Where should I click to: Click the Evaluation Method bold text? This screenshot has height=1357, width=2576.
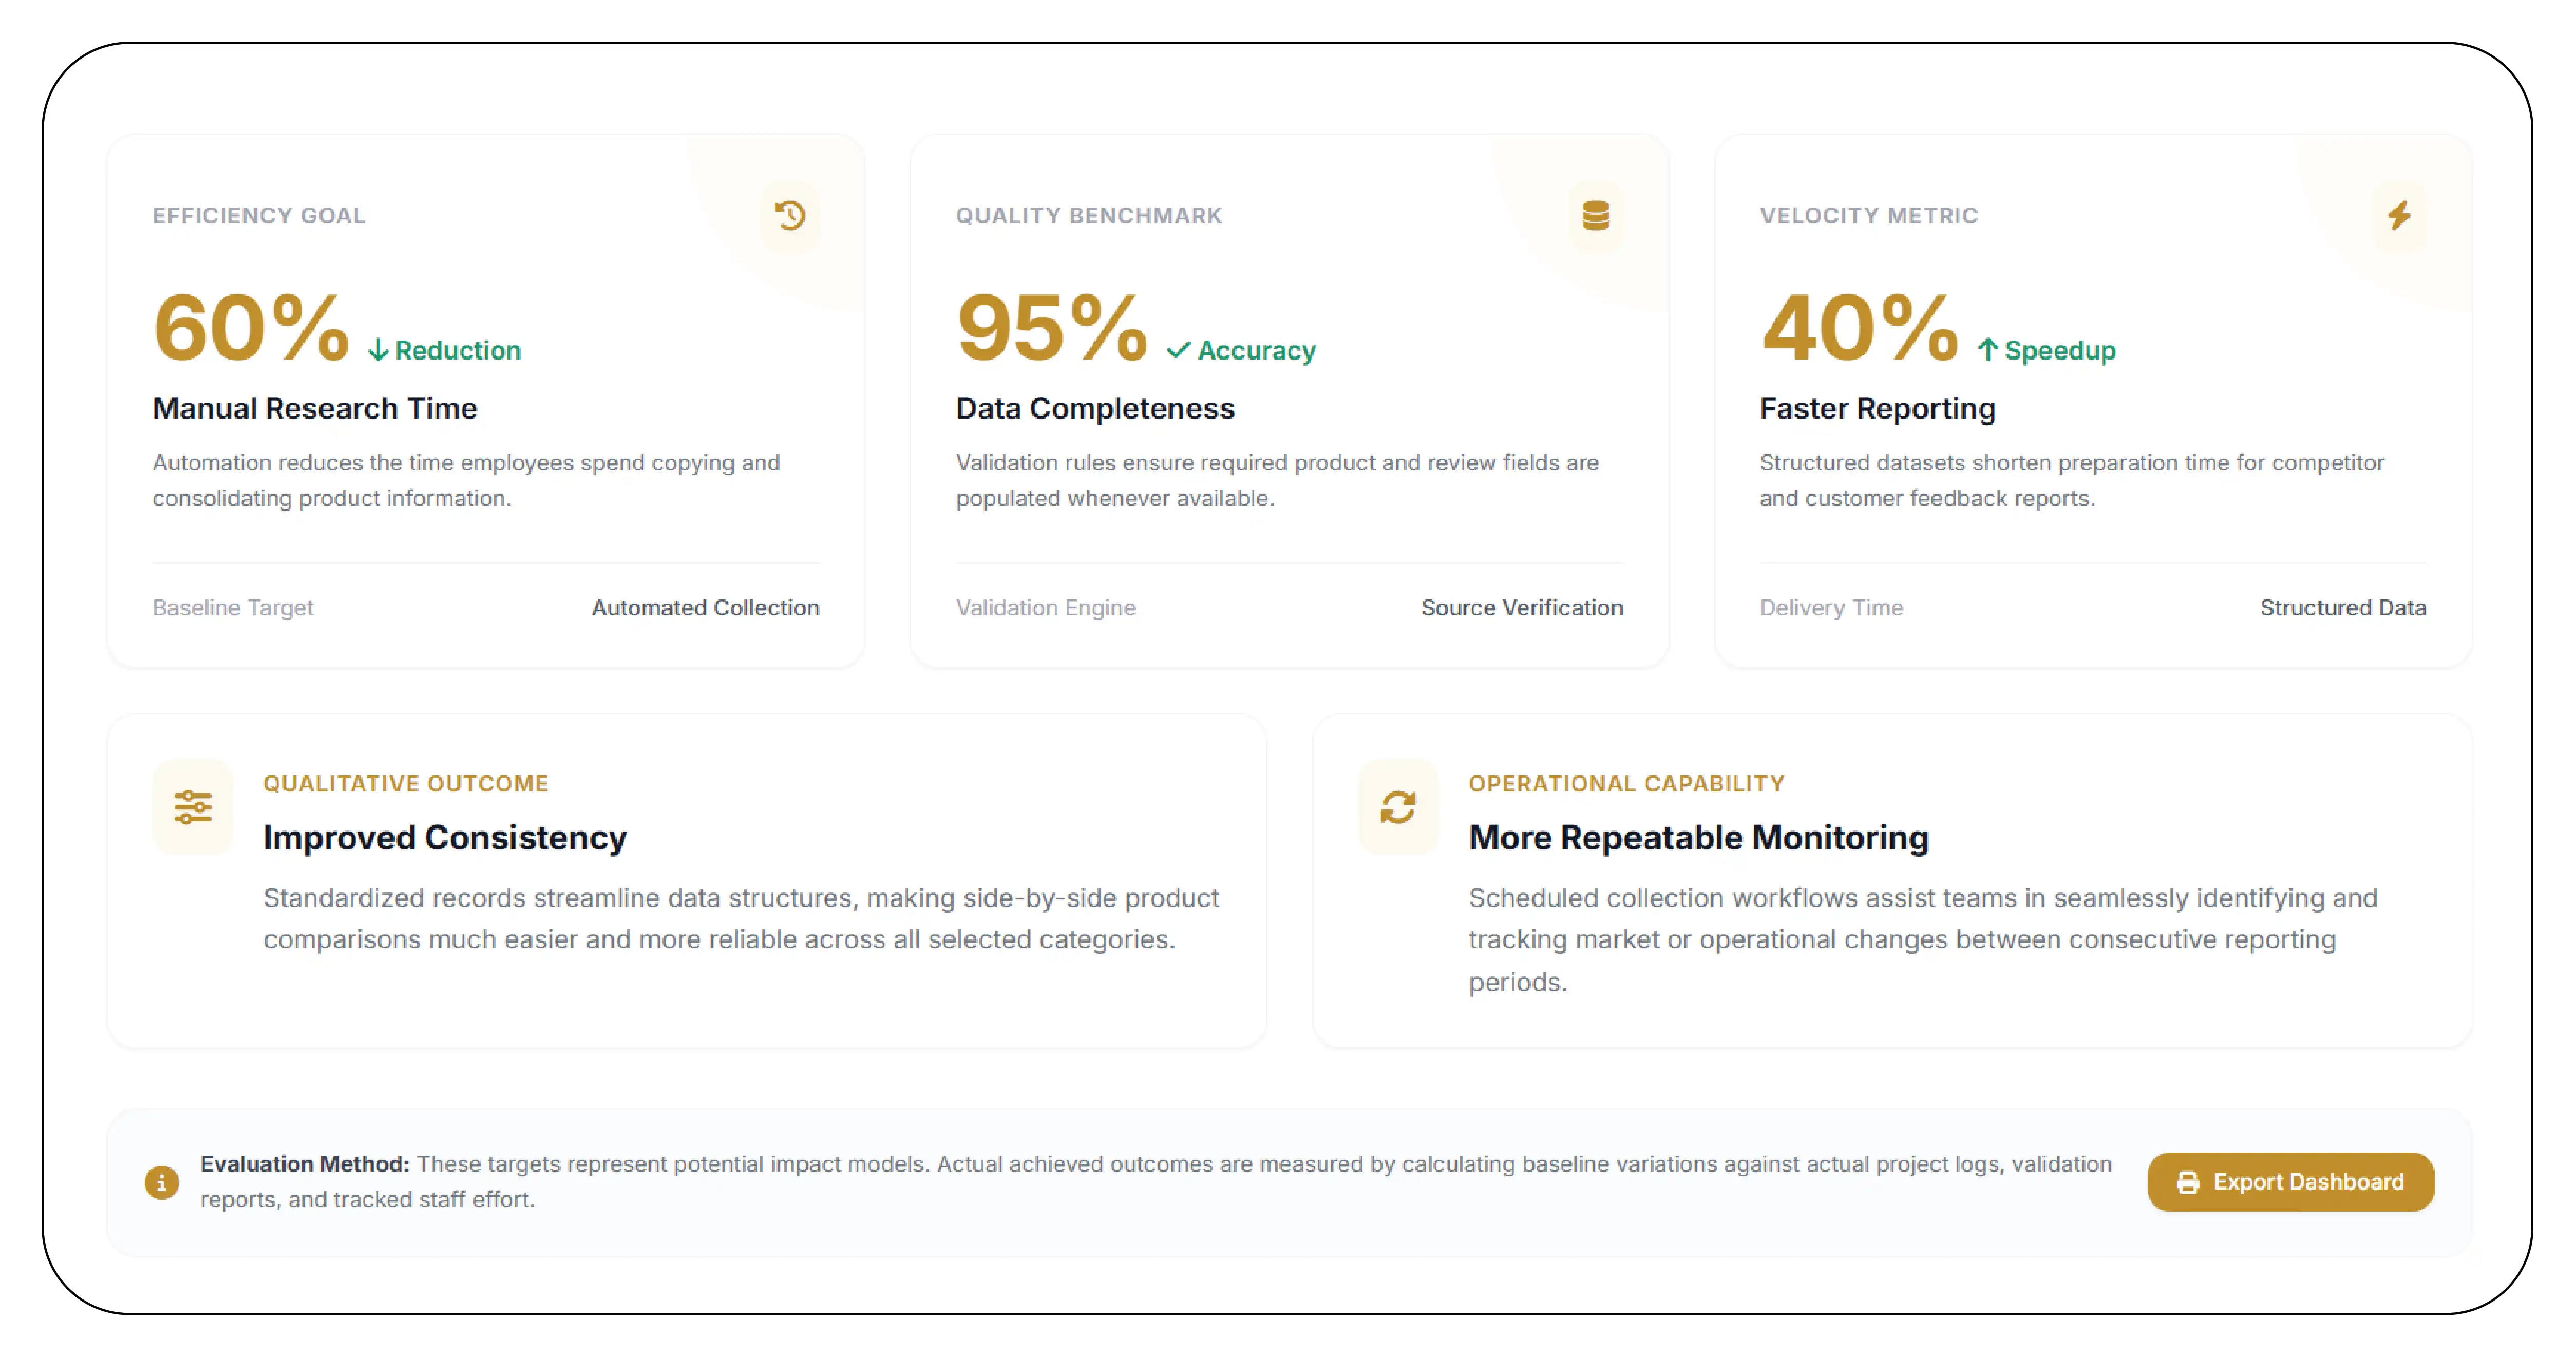pos(305,1164)
